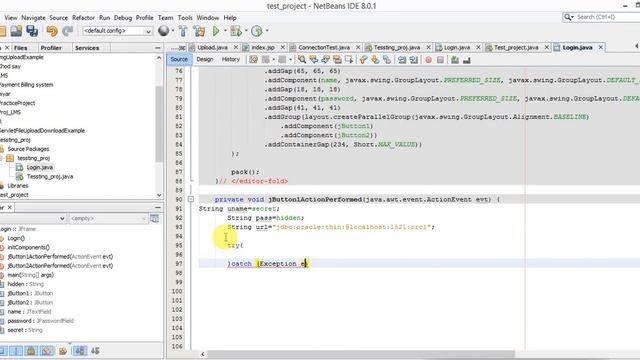Run the project with green play icon
Screen dimensions: 640x360
[x=216, y=31]
